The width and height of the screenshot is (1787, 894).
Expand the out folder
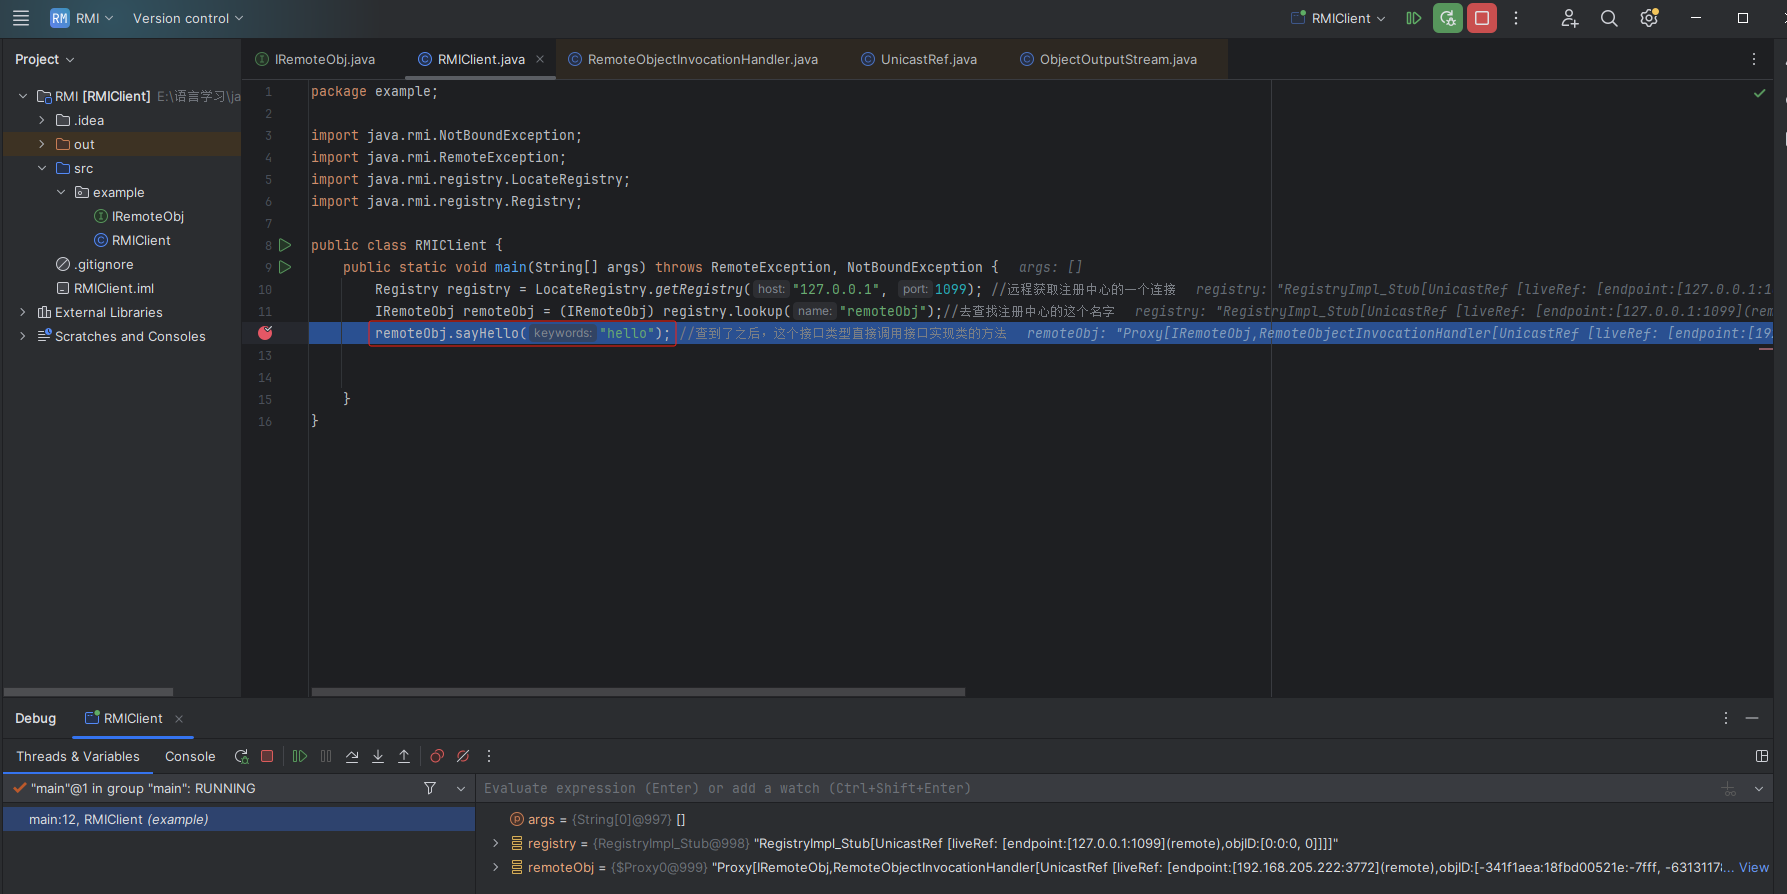coord(42,144)
